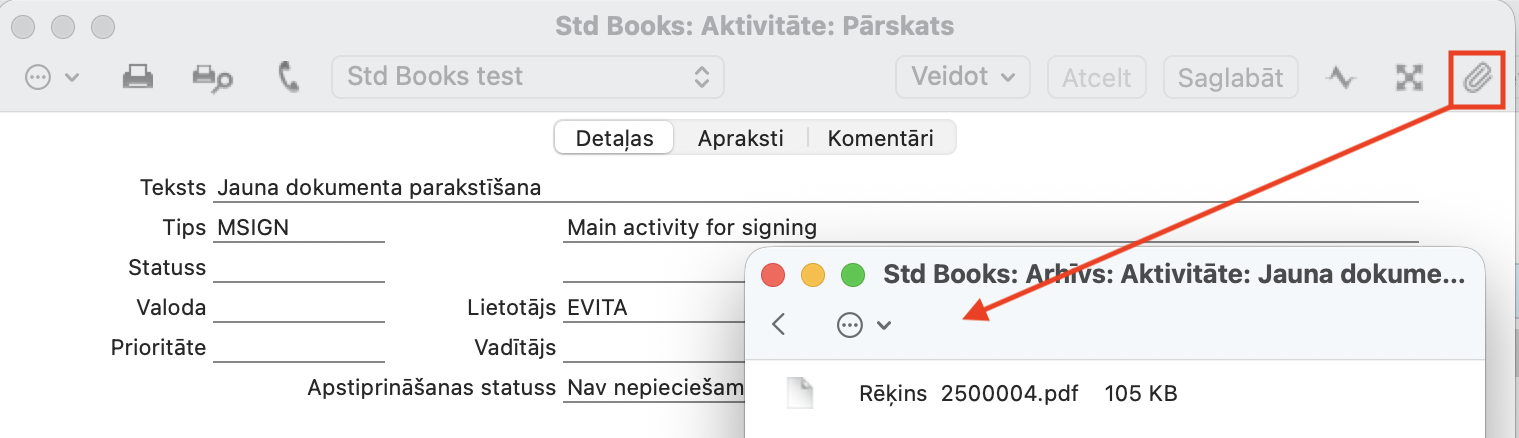Open the activity history pulse icon
Screen dimensions: 1519x438
pyautogui.click(x=1340, y=77)
